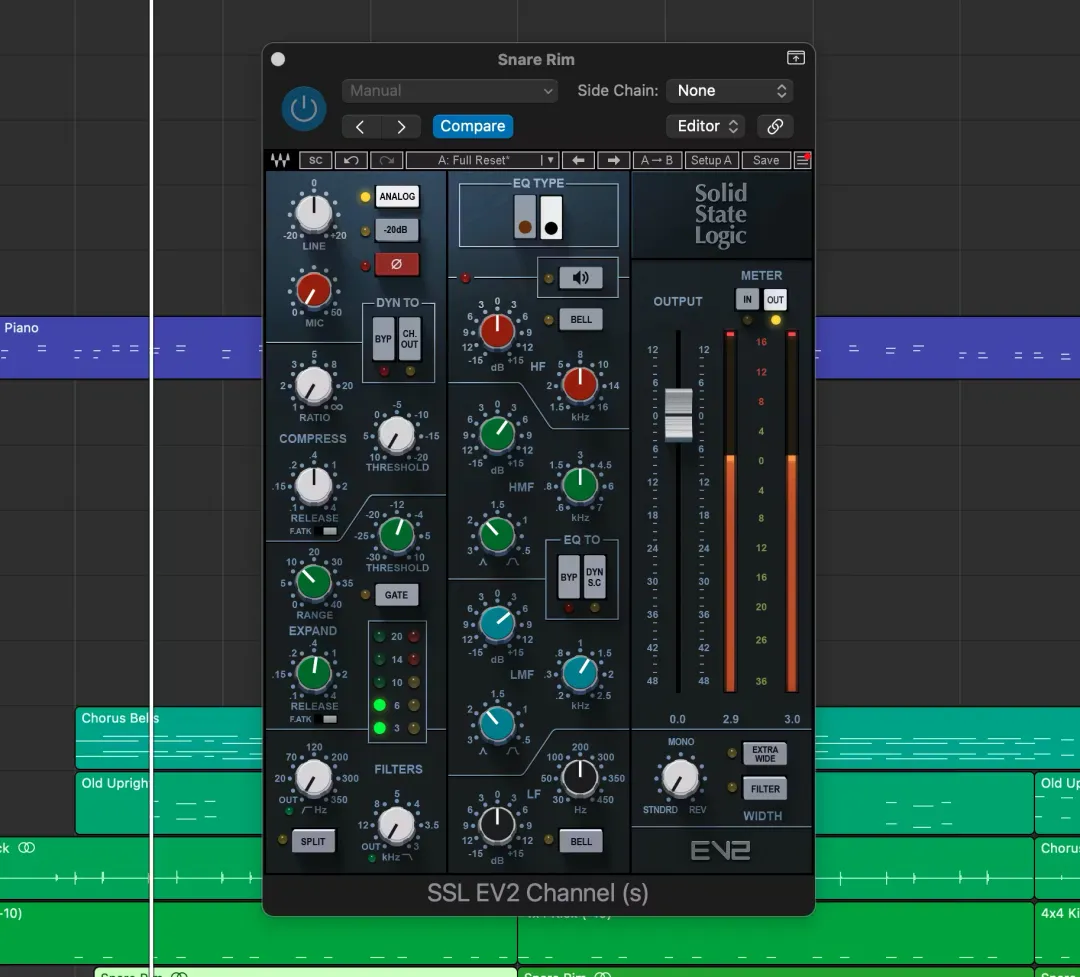The height and width of the screenshot is (977, 1080).
Task: Set meter to OUT
Action: click(x=776, y=300)
